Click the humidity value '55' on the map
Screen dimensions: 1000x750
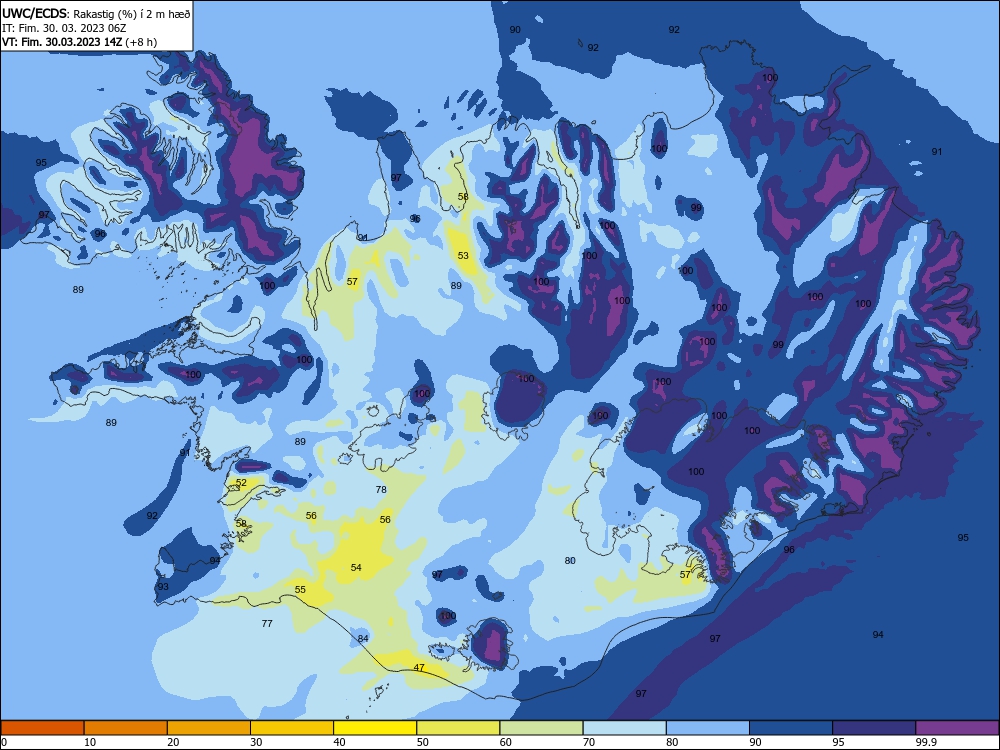click(300, 589)
